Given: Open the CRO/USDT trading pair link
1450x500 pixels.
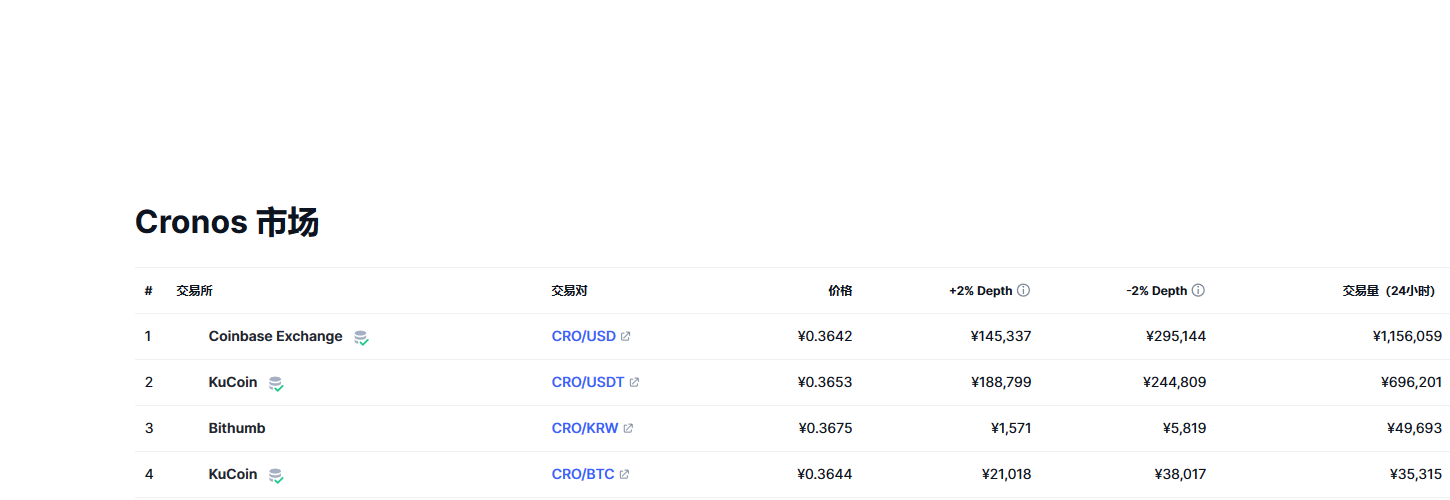Looking at the screenshot, I should 588,383.
